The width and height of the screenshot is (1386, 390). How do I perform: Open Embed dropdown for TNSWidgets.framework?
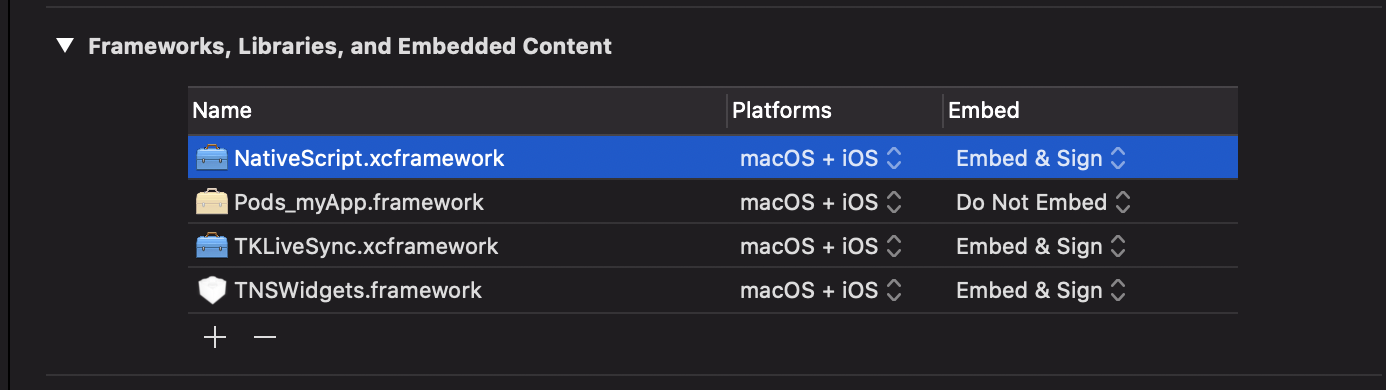[x=1041, y=290]
